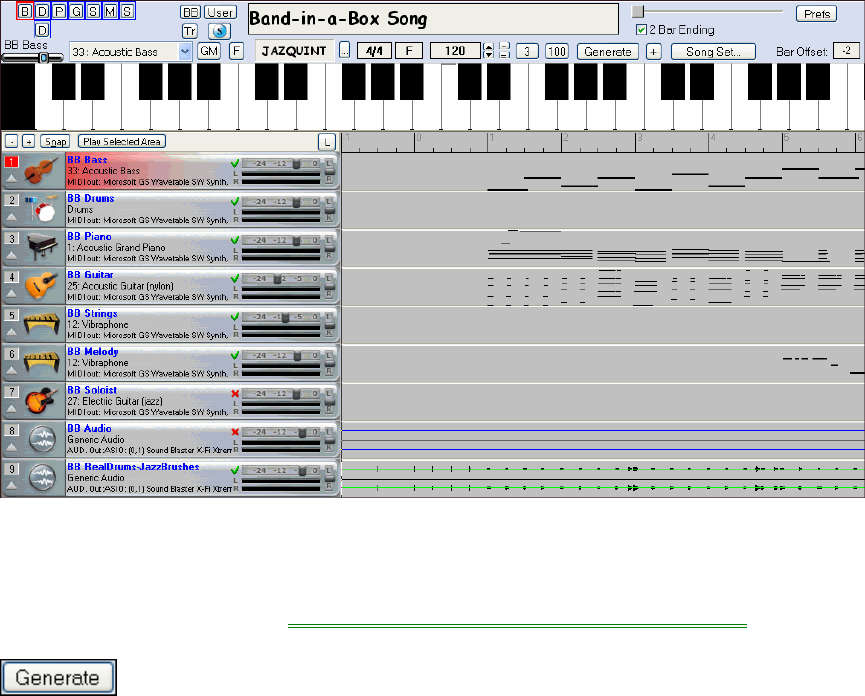This screenshot has width=865, height=696.
Task: Click the BB Melody vibraphone icon
Action: 42,362
